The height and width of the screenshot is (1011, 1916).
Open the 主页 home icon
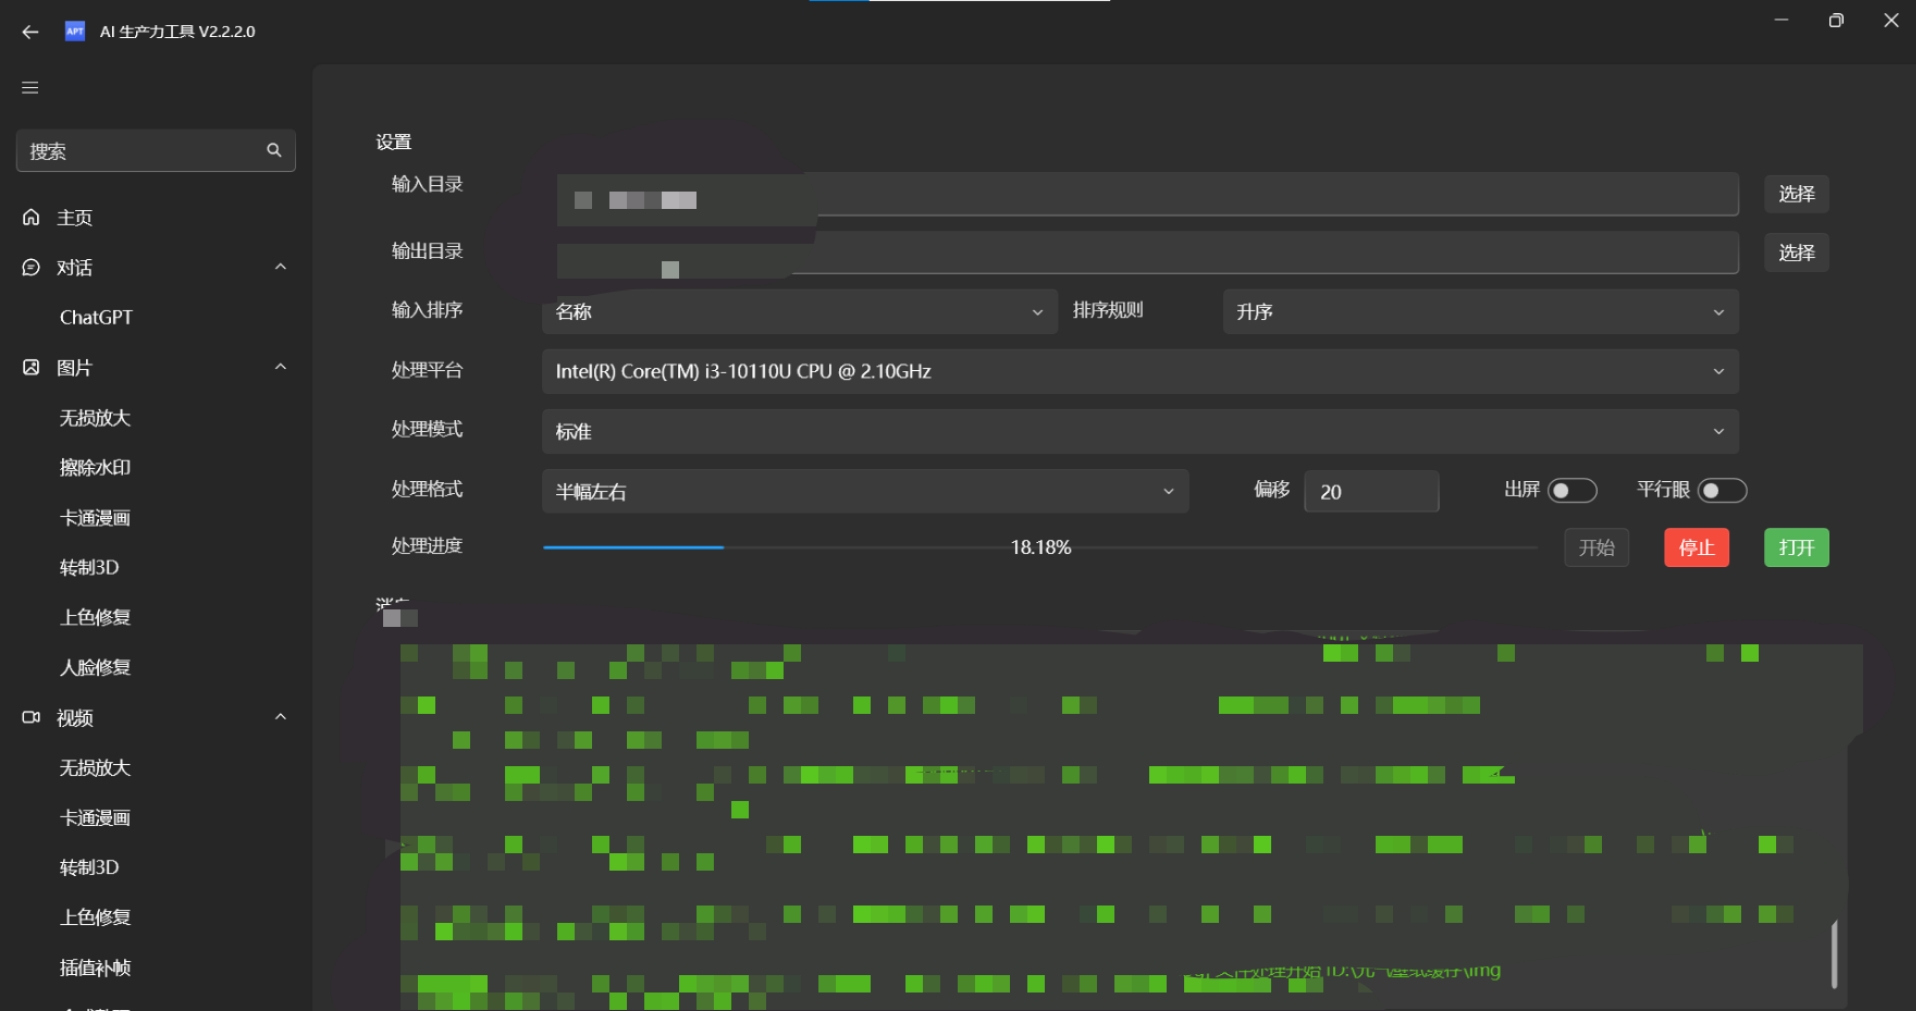pyautogui.click(x=31, y=217)
